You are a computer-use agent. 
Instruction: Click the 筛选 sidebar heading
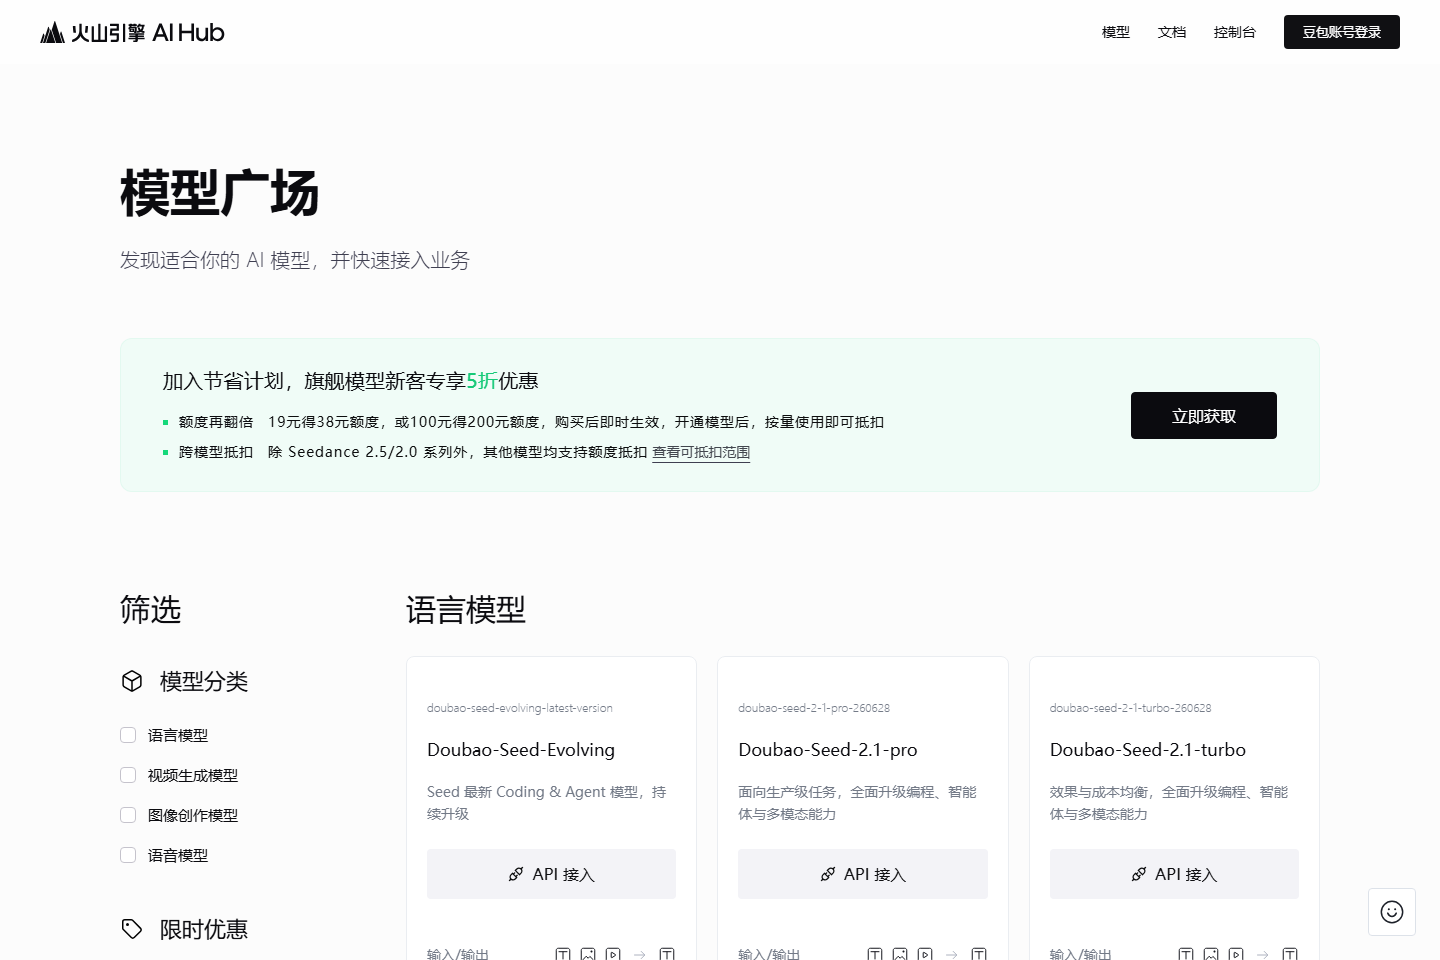pyautogui.click(x=151, y=609)
